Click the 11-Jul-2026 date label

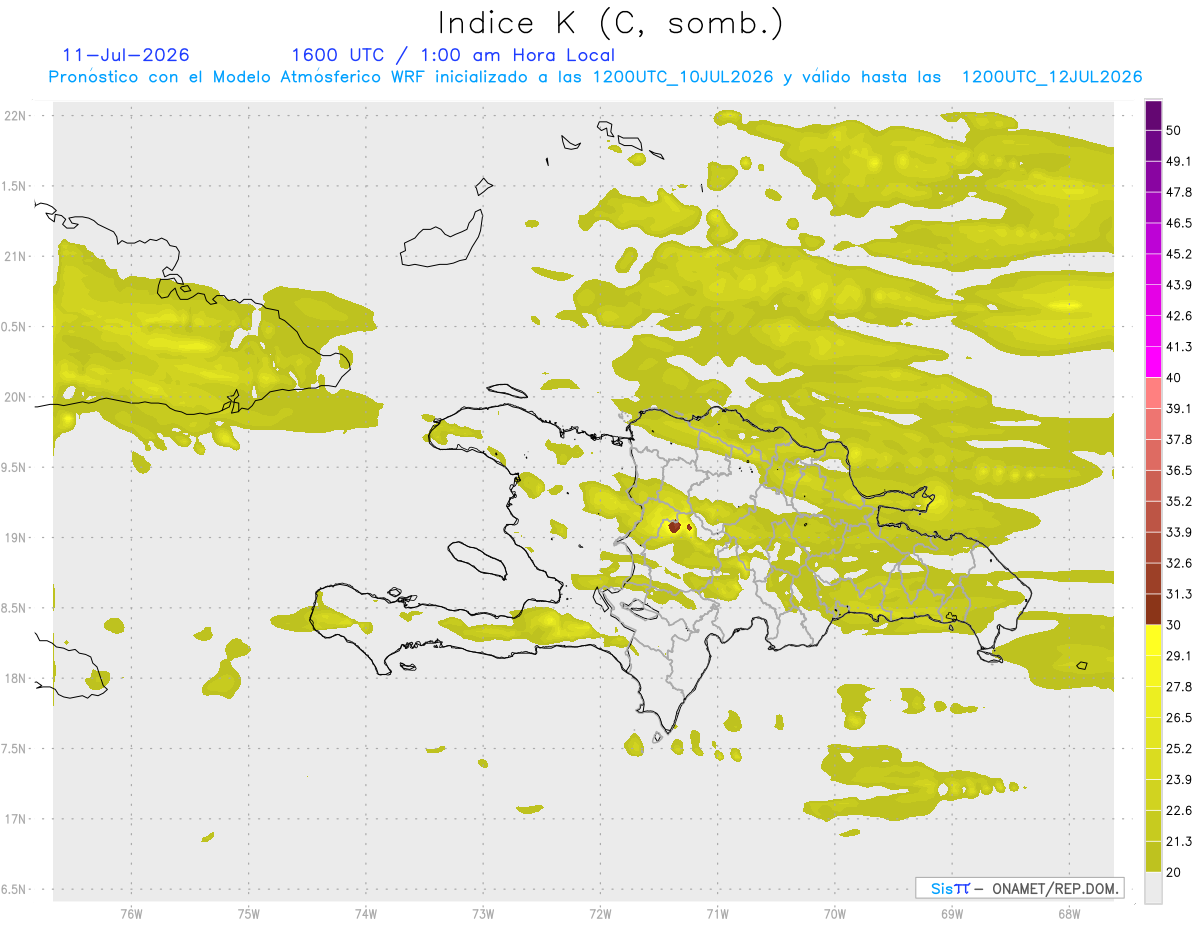click(125, 55)
